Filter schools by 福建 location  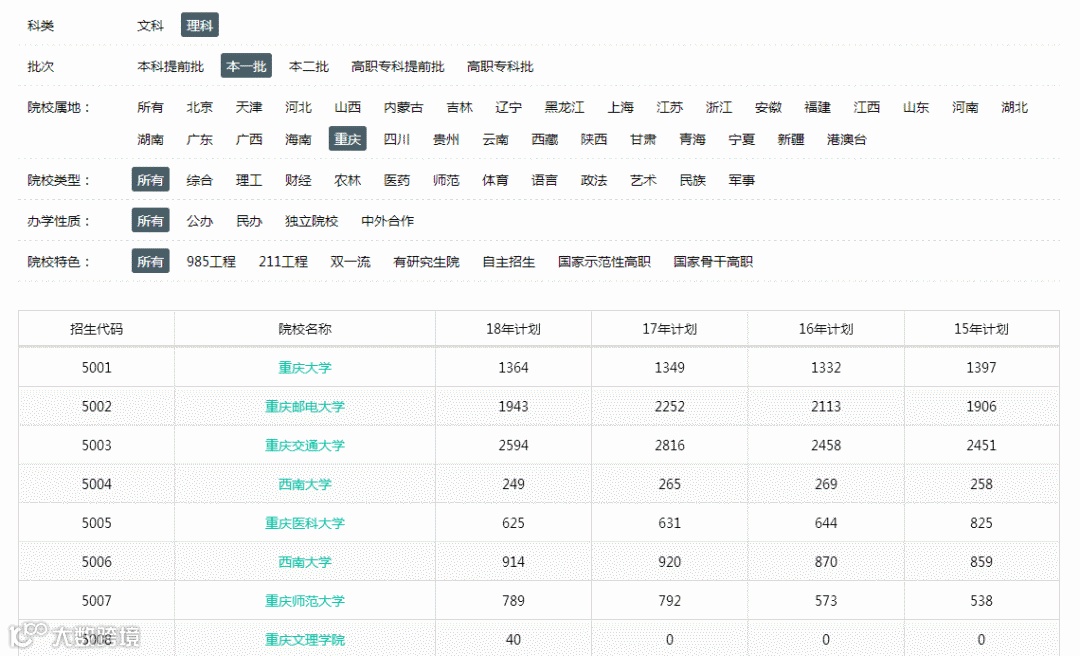[818, 107]
